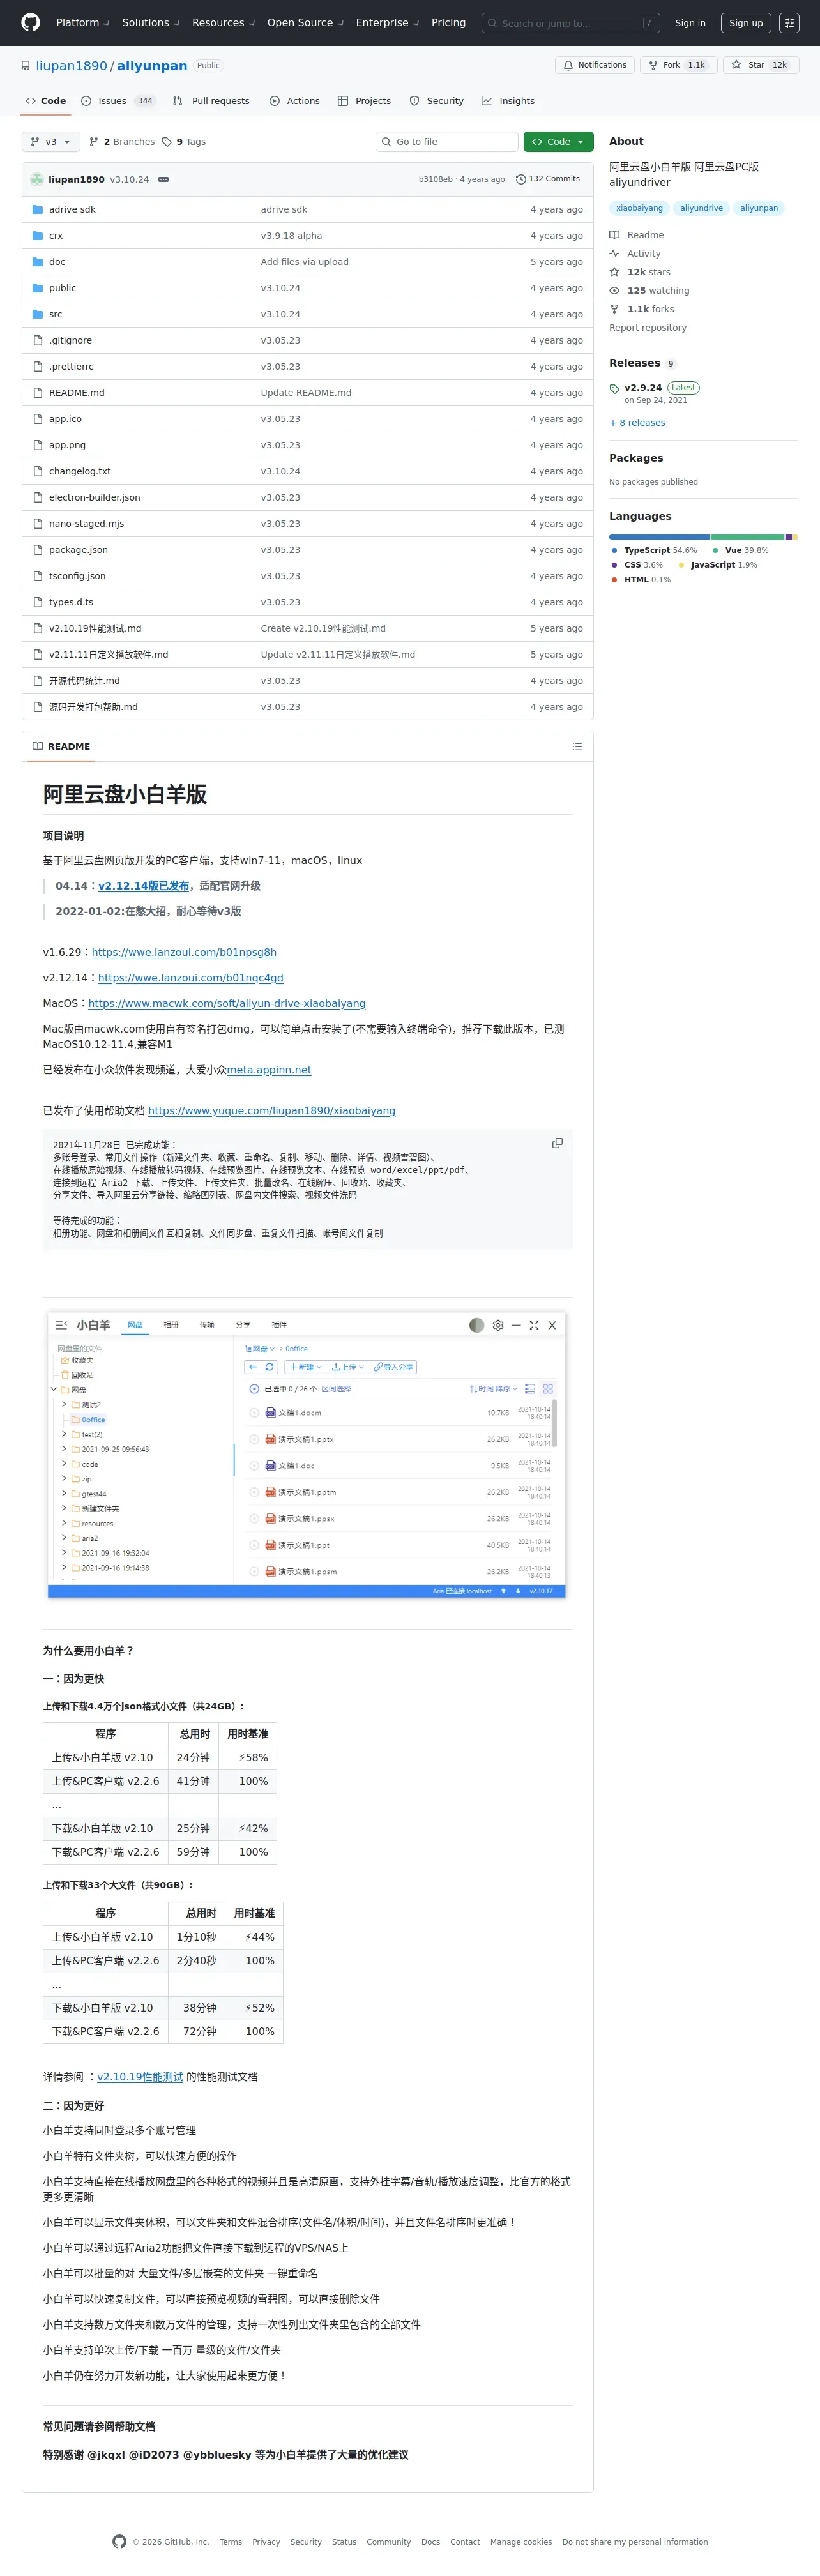Screen dimensions: 820x2576
Task: Expand the Resources menu
Action: click(x=223, y=23)
